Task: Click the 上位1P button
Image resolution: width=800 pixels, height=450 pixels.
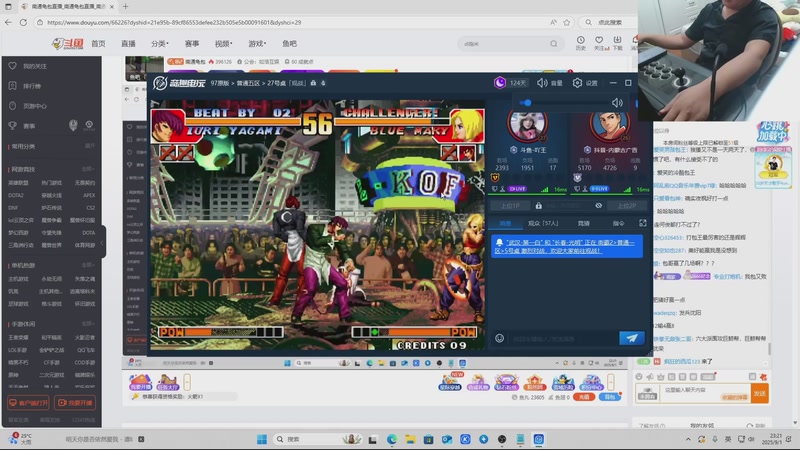Action: pos(510,206)
